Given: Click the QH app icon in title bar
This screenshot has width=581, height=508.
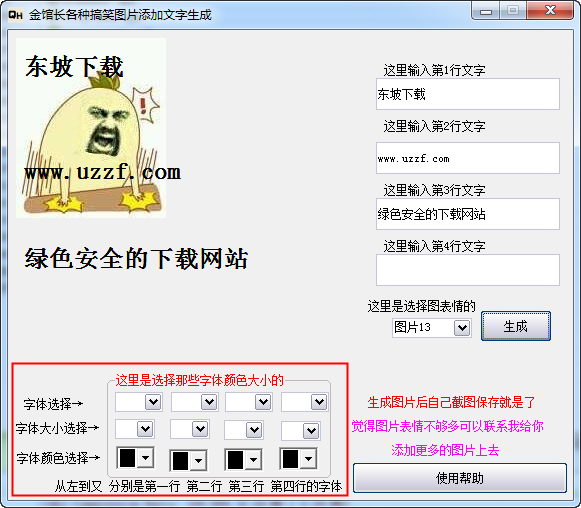Looking at the screenshot, I should click(x=15, y=15).
